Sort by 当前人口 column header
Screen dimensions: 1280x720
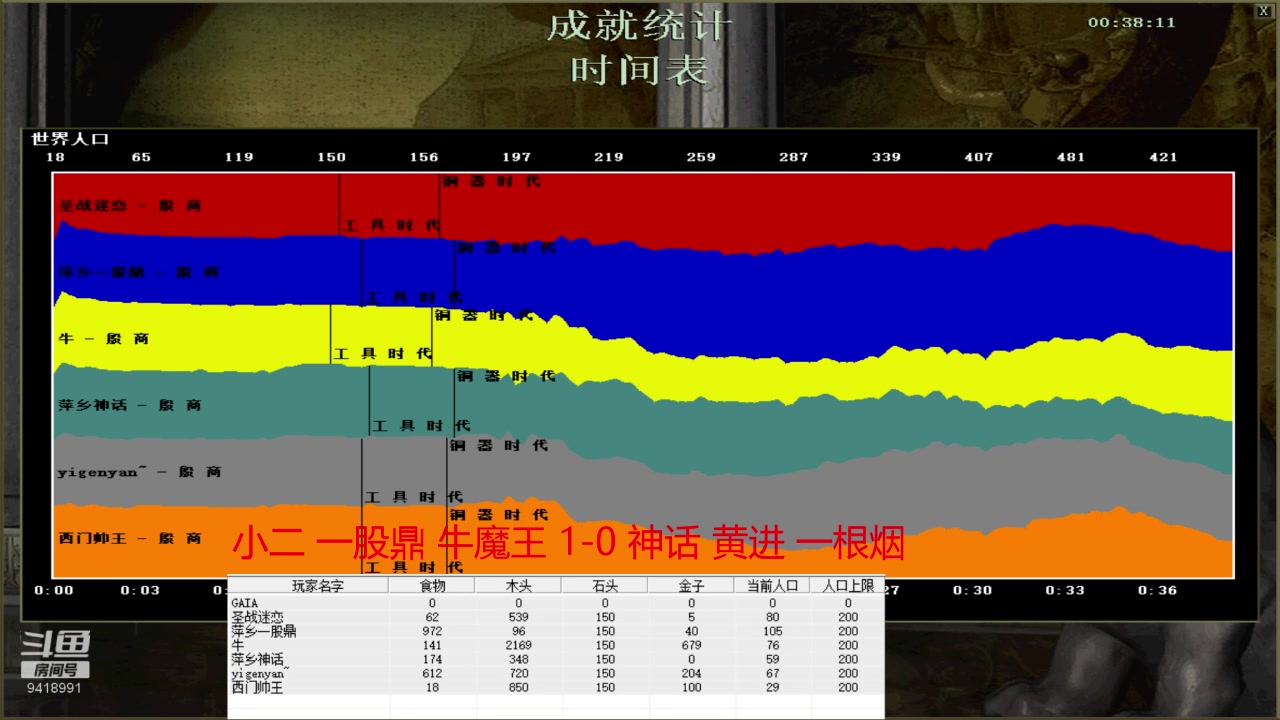coord(773,586)
